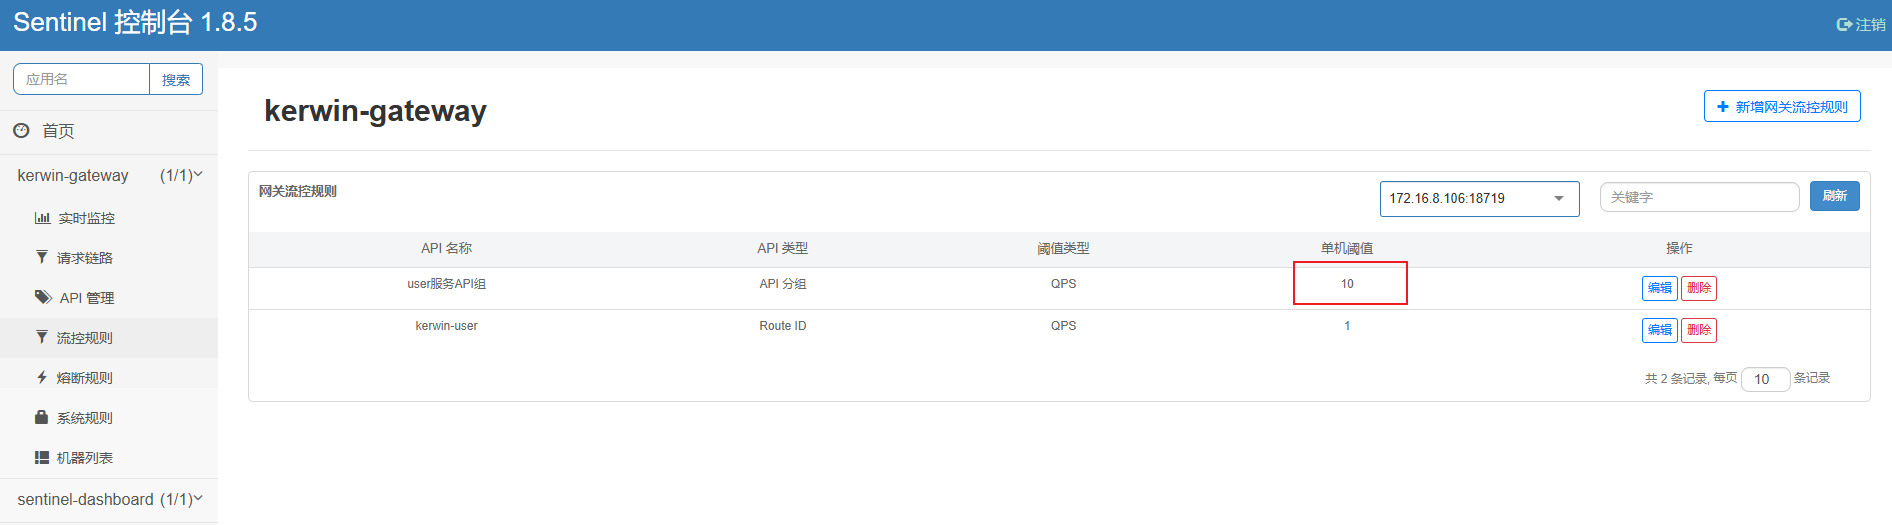Open 实时监控 menu item
Screen dimensions: 1892x525
click(x=86, y=218)
